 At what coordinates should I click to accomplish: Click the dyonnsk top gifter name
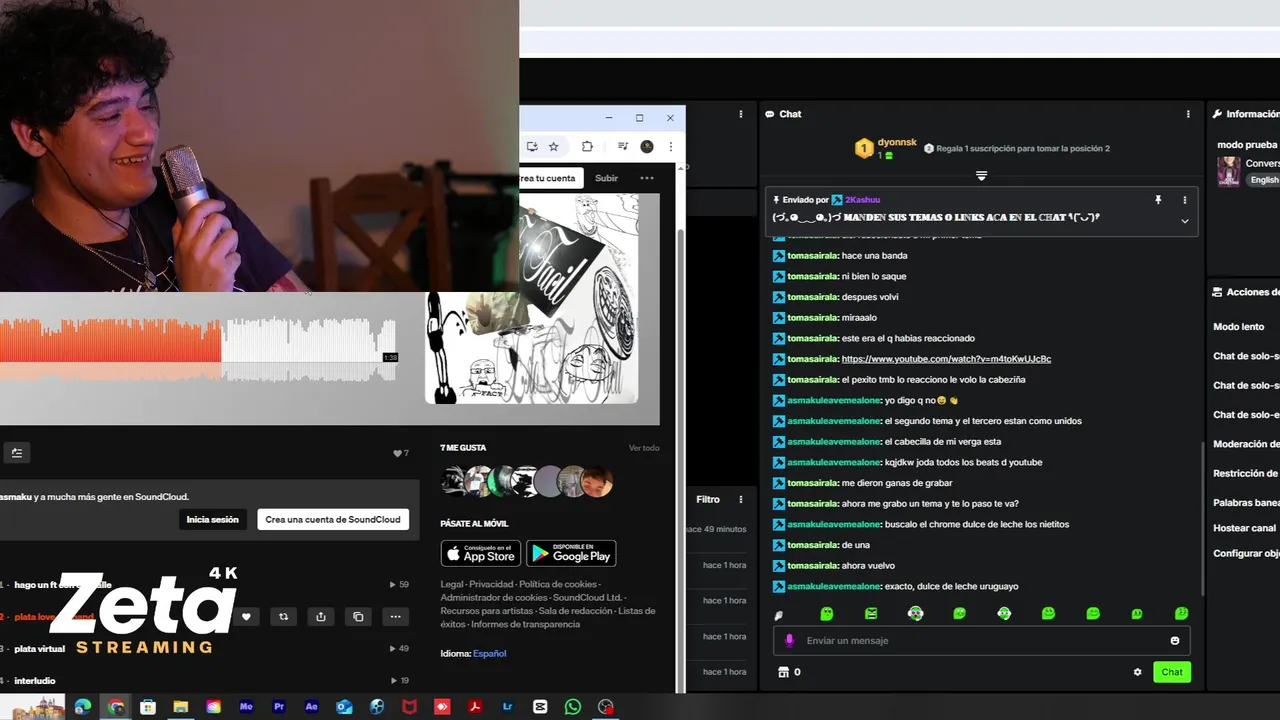pyautogui.click(x=896, y=142)
